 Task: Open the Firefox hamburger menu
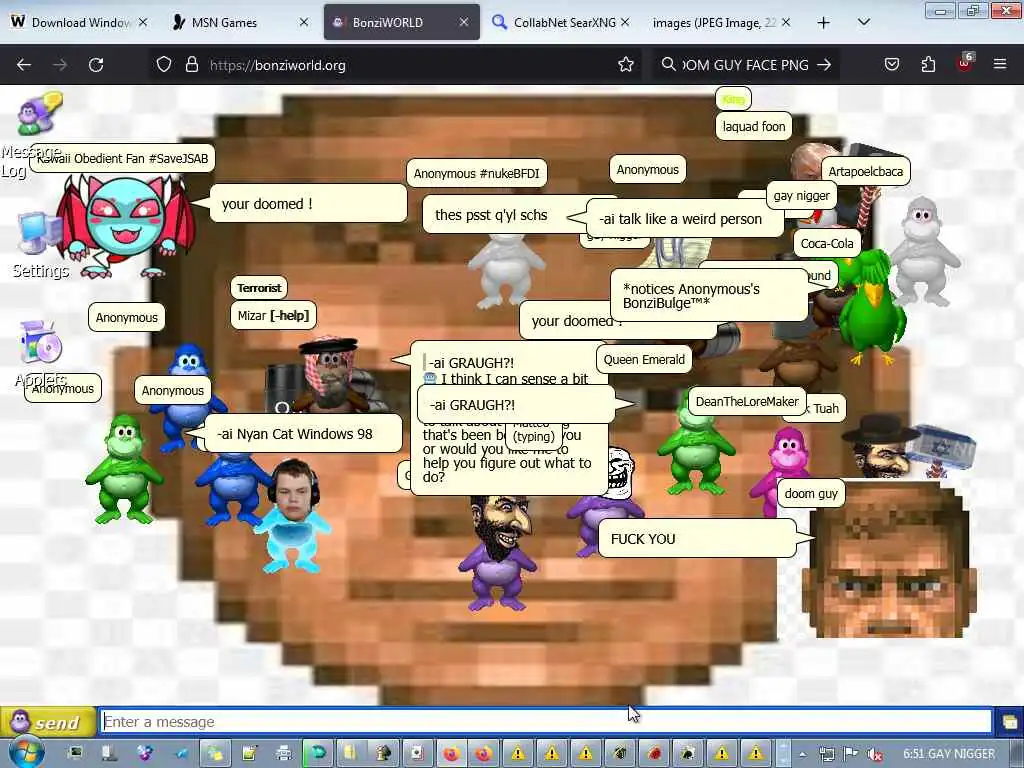tap(1000, 65)
